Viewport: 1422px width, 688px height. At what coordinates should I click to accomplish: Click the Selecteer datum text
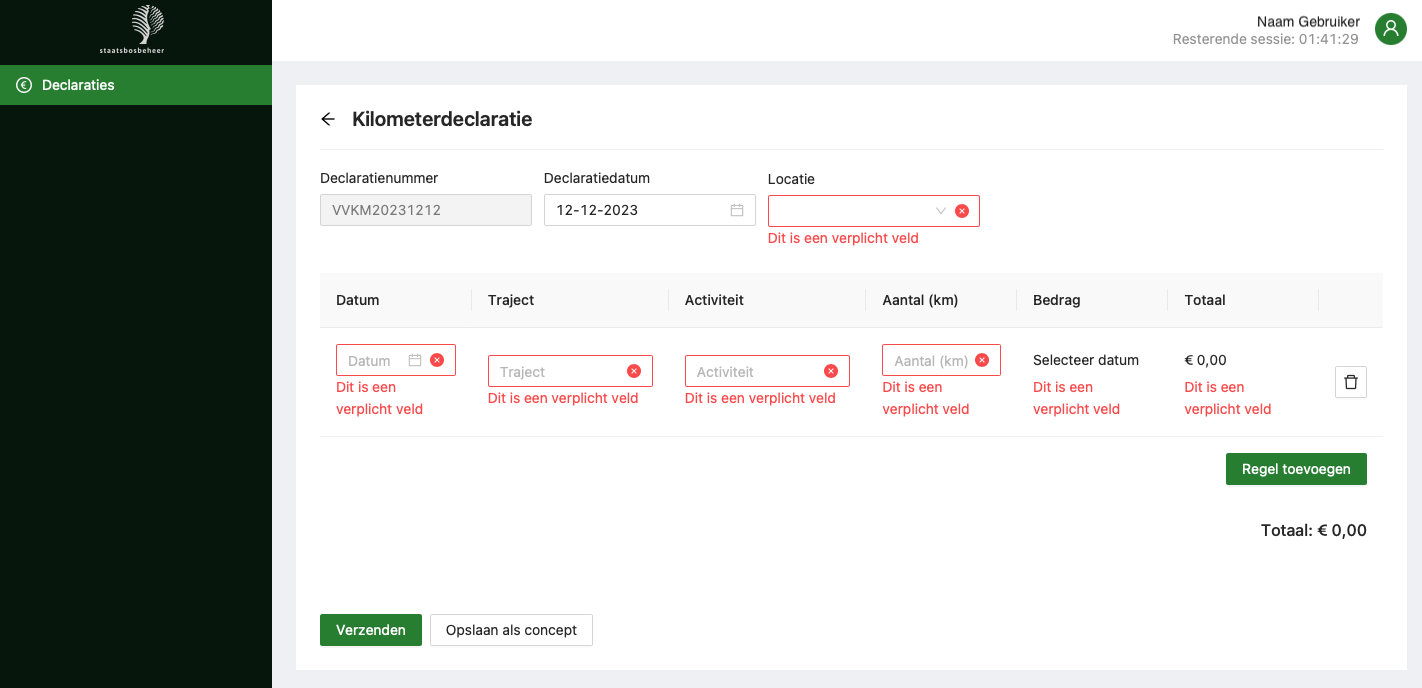pyautogui.click(x=1086, y=360)
